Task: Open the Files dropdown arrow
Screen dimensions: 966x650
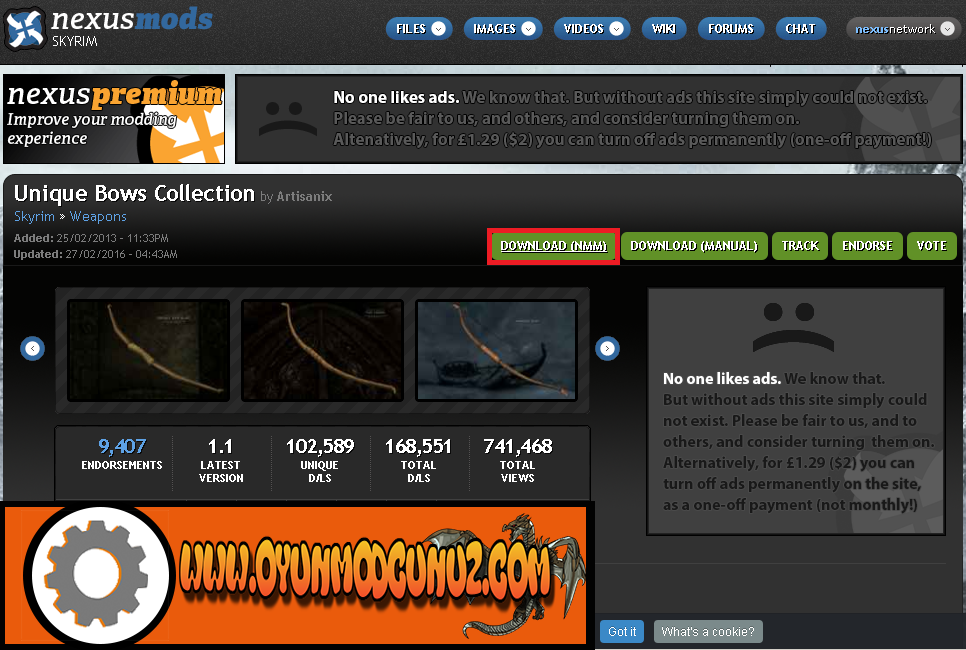Action: pyautogui.click(x=439, y=28)
